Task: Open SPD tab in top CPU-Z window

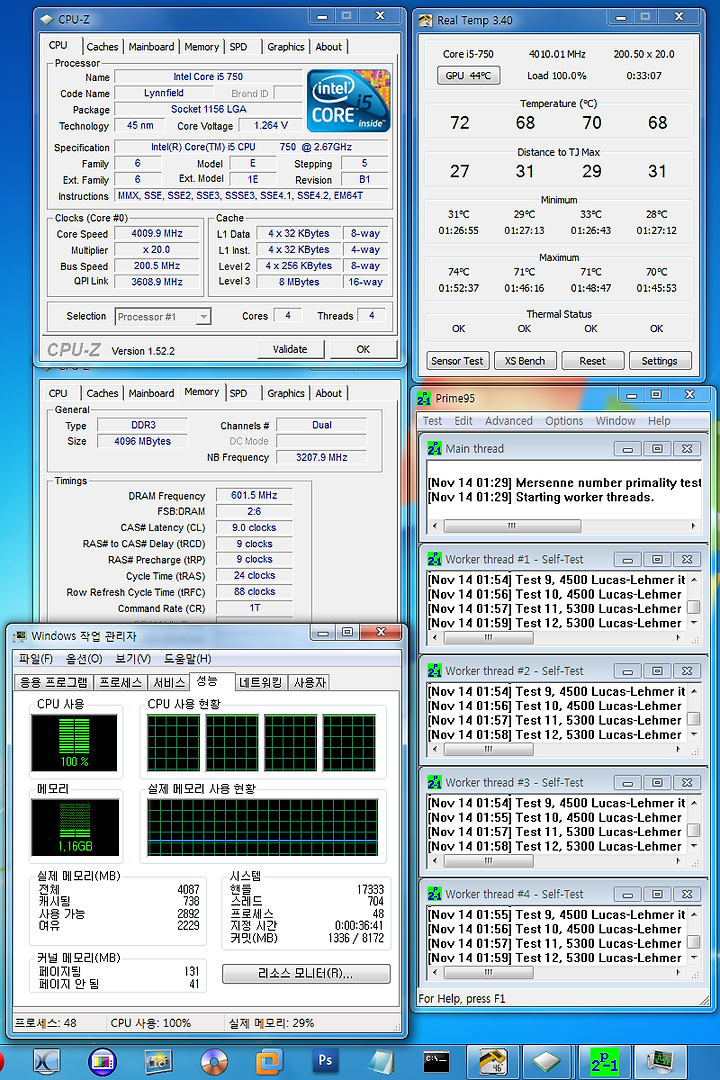Action: coord(238,47)
